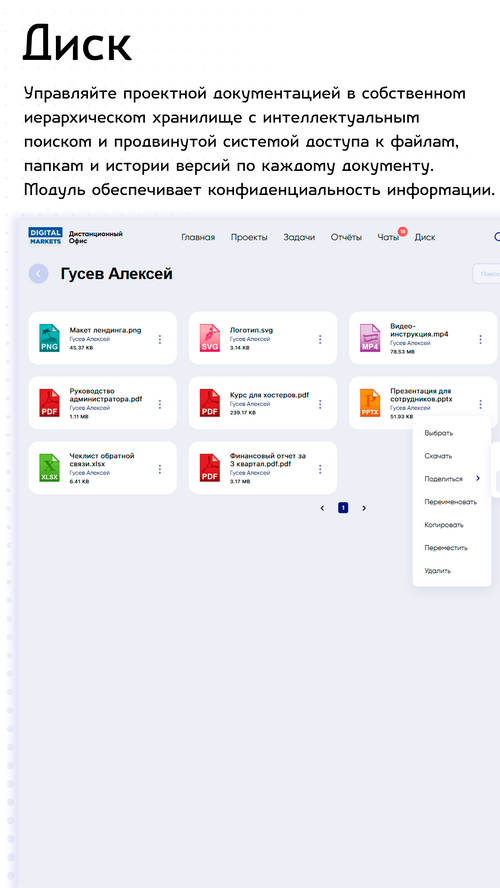Image resolution: width=500 pixels, height=888 pixels.
Task: Choose Переименовать in the context menu
Action: (452, 502)
